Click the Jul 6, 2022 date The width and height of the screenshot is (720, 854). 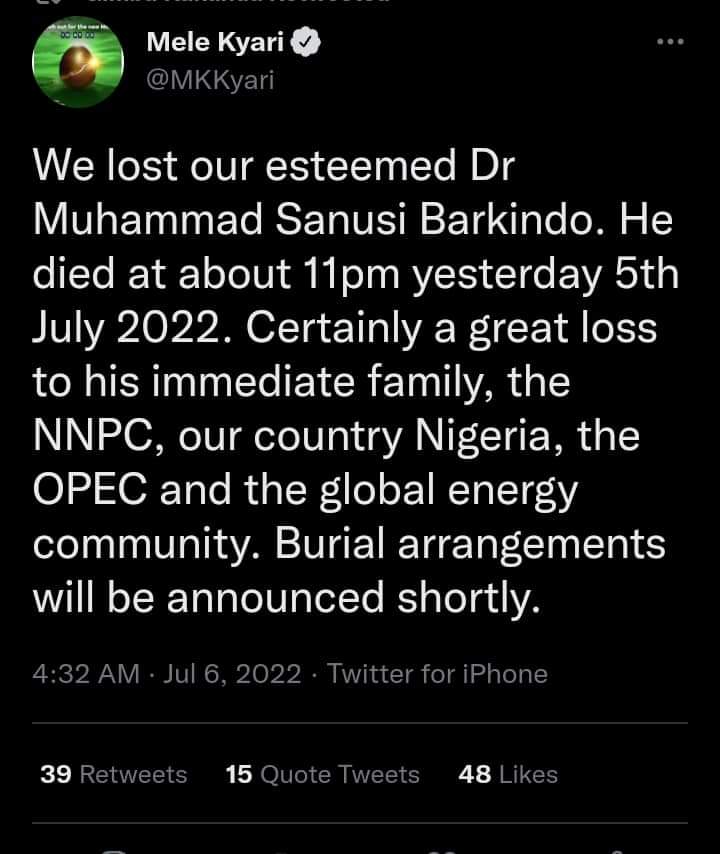(x=231, y=674)
